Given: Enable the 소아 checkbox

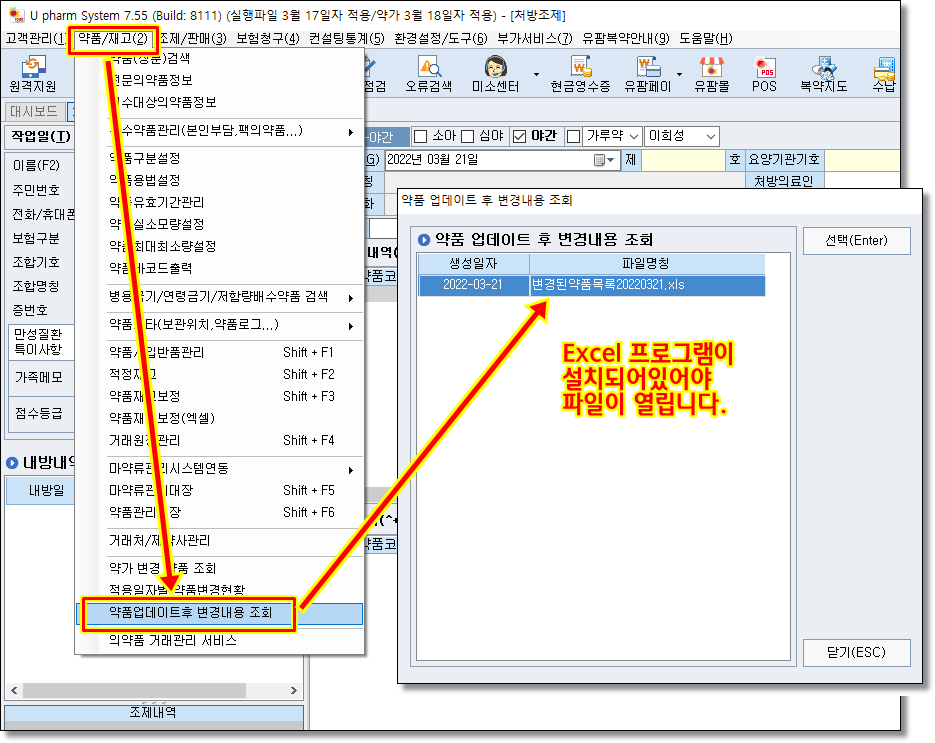Looking at the screenshot, I should point(421,136).
